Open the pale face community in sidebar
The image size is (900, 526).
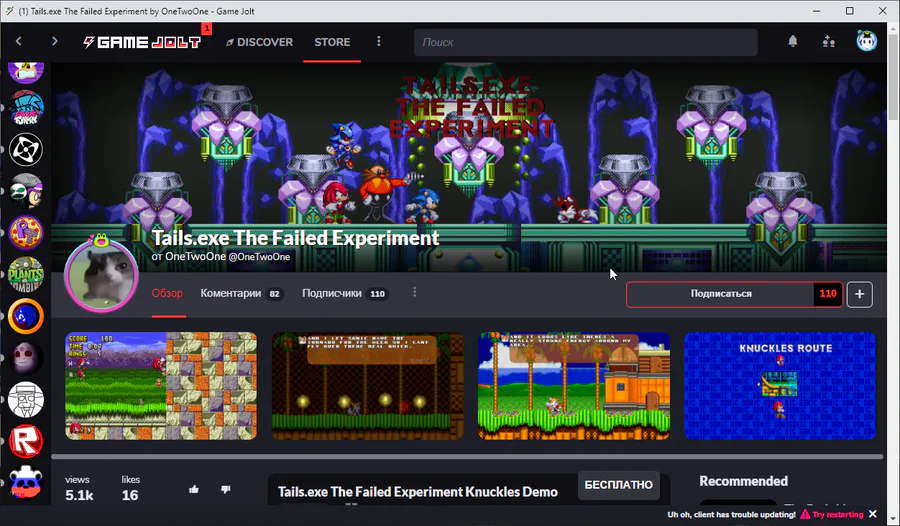[26, 357]
